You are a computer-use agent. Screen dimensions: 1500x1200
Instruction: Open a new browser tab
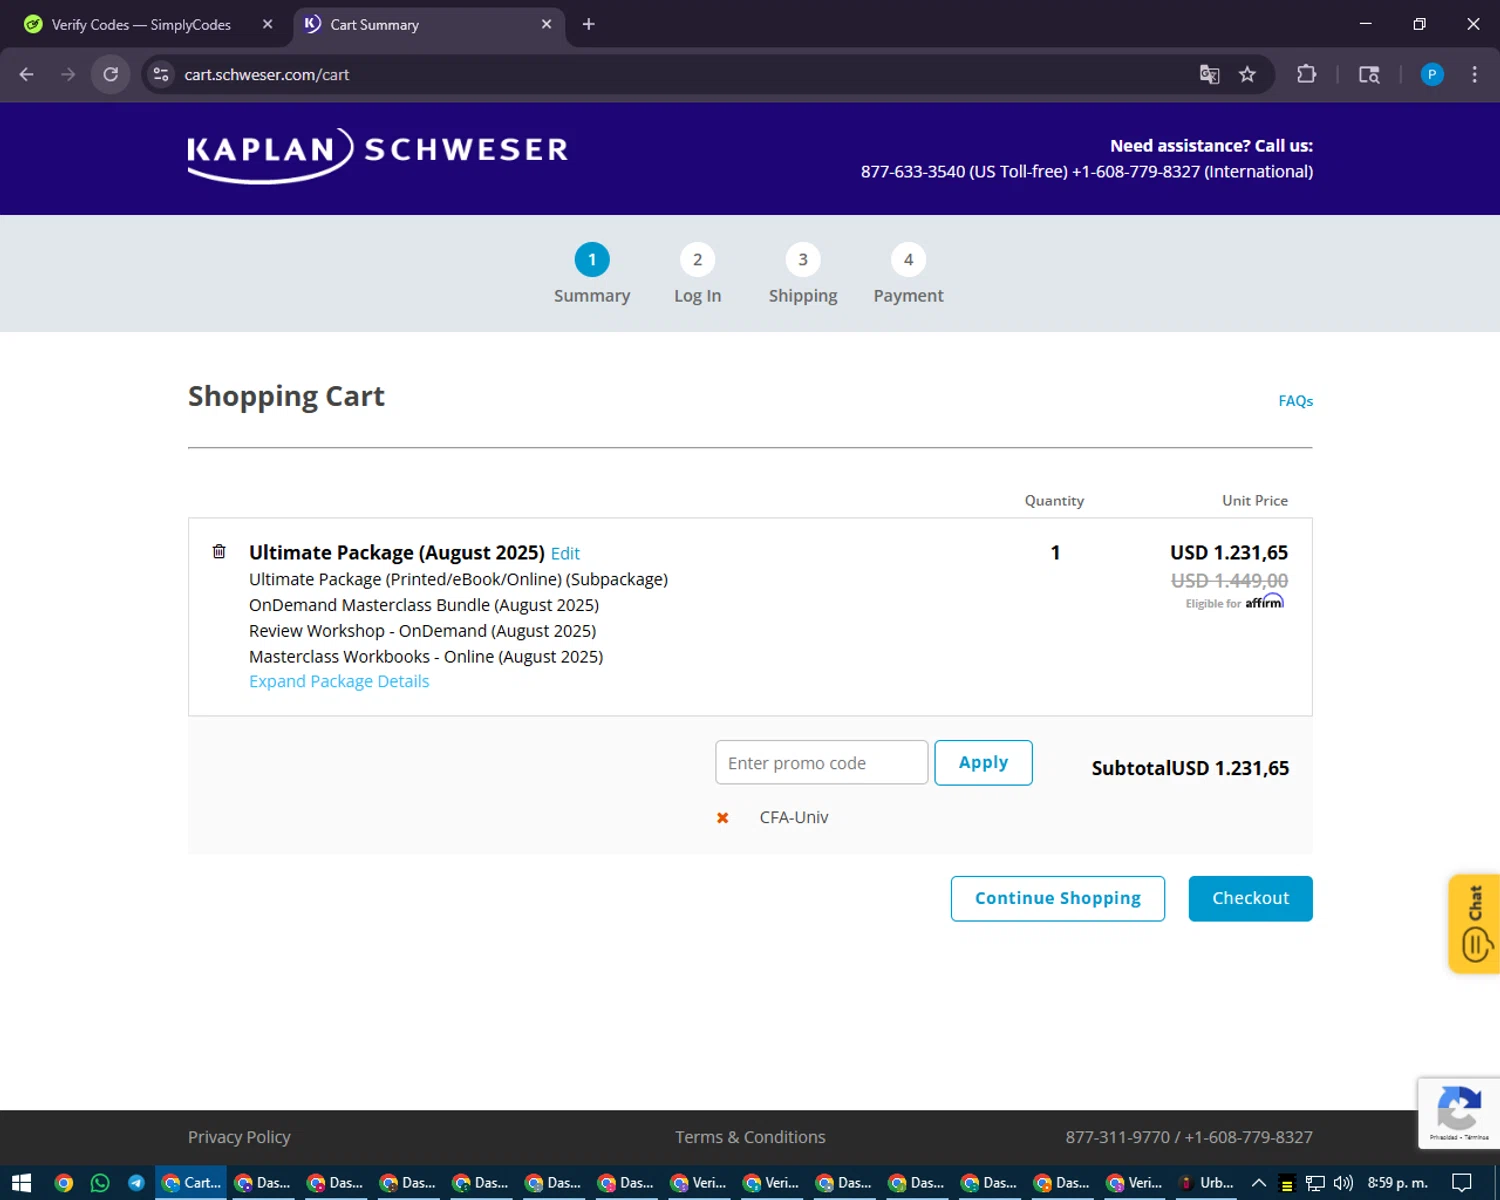(x=589, y=24)
